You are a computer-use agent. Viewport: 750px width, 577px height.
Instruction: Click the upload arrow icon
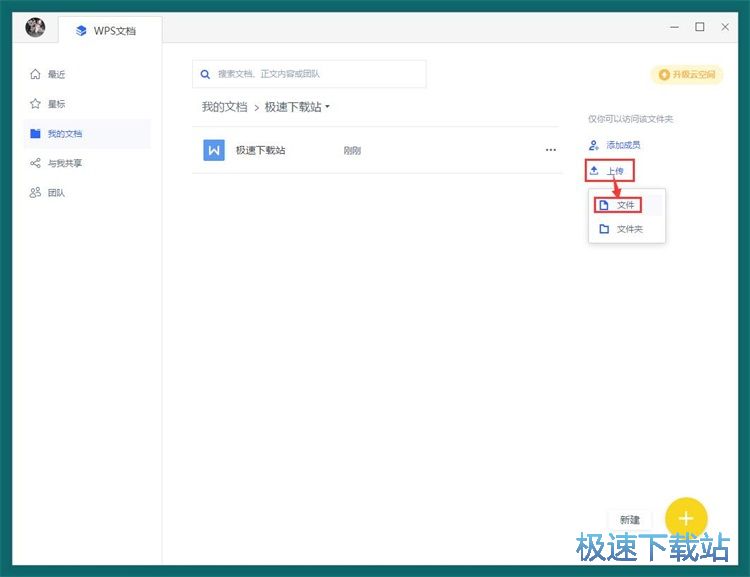[x=594, y=170]
